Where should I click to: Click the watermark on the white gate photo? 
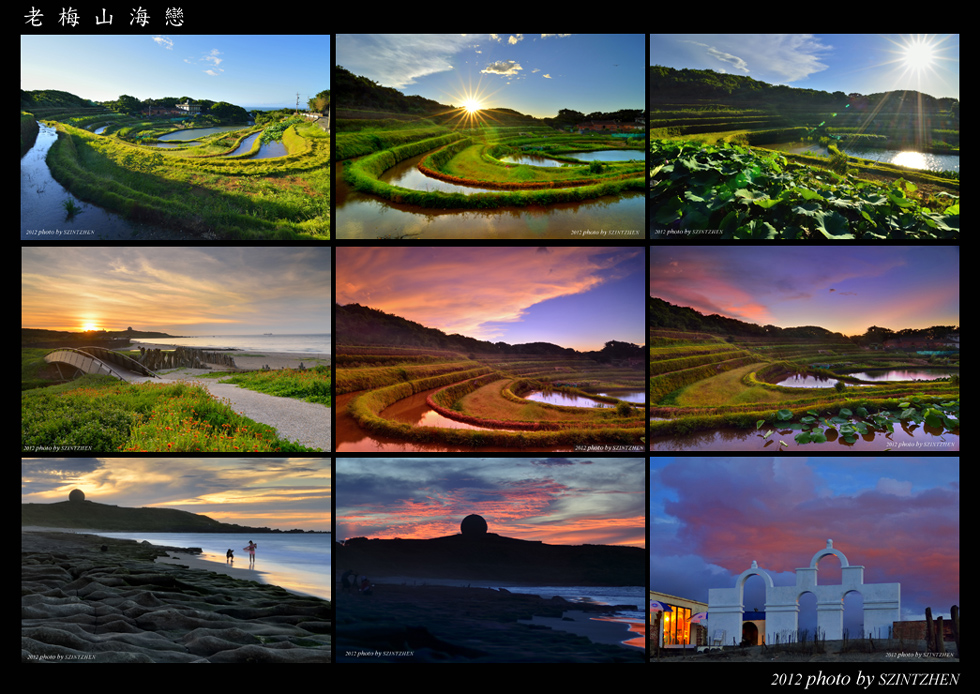point(920,655)
